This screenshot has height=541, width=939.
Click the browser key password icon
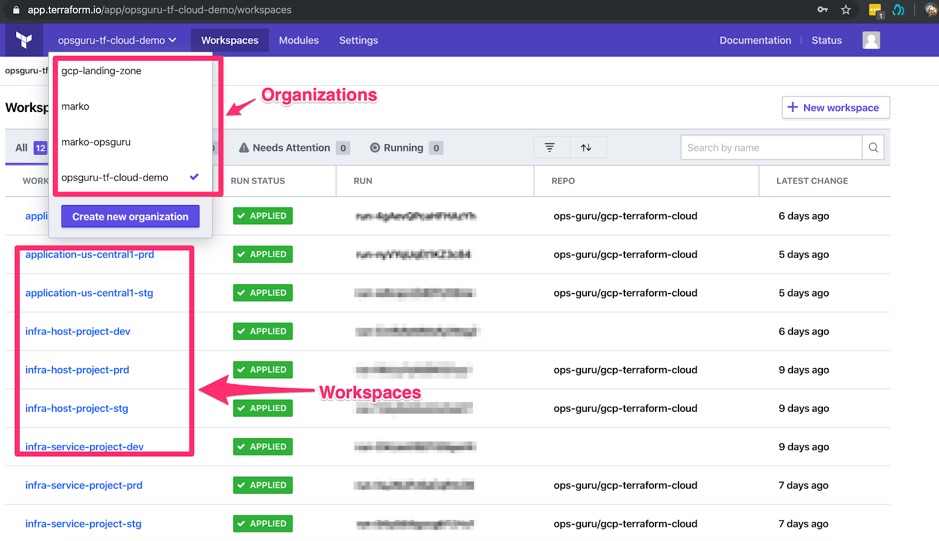click(822, 10)
